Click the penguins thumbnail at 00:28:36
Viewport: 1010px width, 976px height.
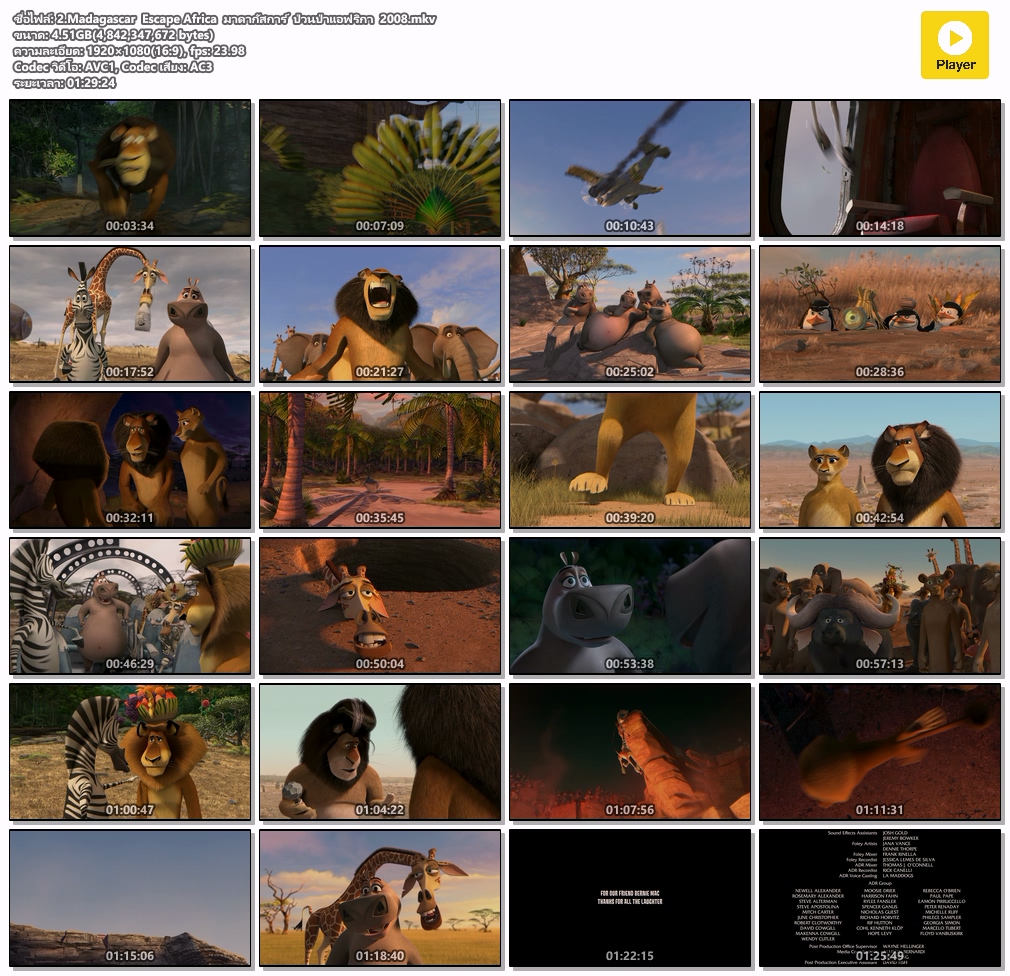pyautogui.click(x=880, y=314)
